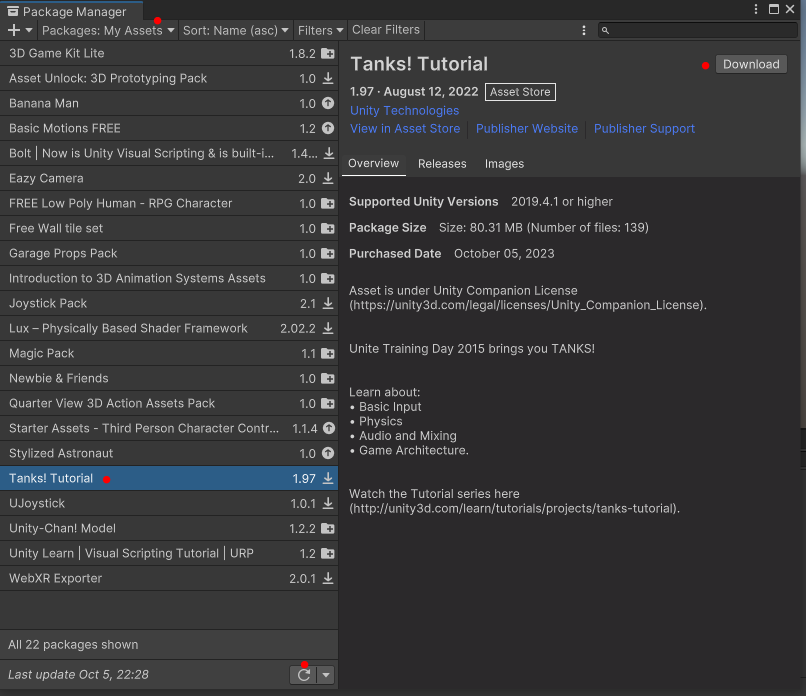Image resolution: width=806 pixels, height=696 pixels.
Task: Select Unity-Chan! Model package
Action: pos(169,528)
